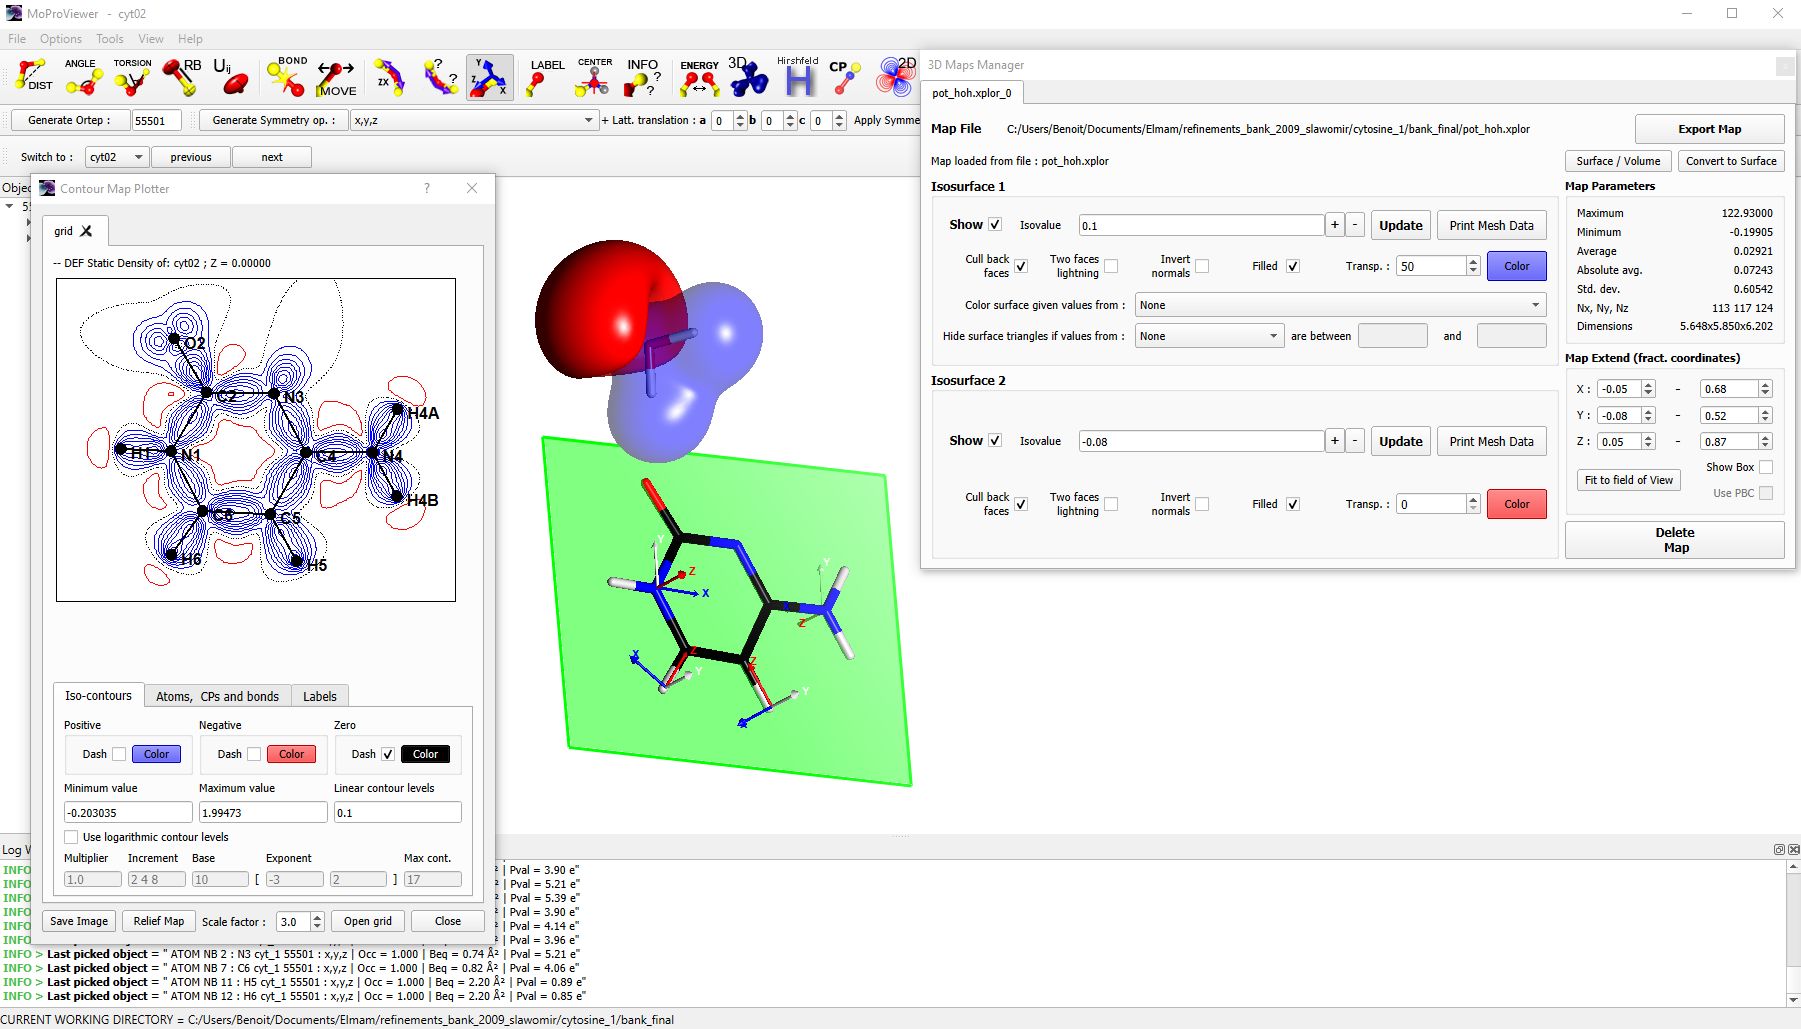Toggle Show checkbox for Isosurface 1

click(x=995, y=225)
